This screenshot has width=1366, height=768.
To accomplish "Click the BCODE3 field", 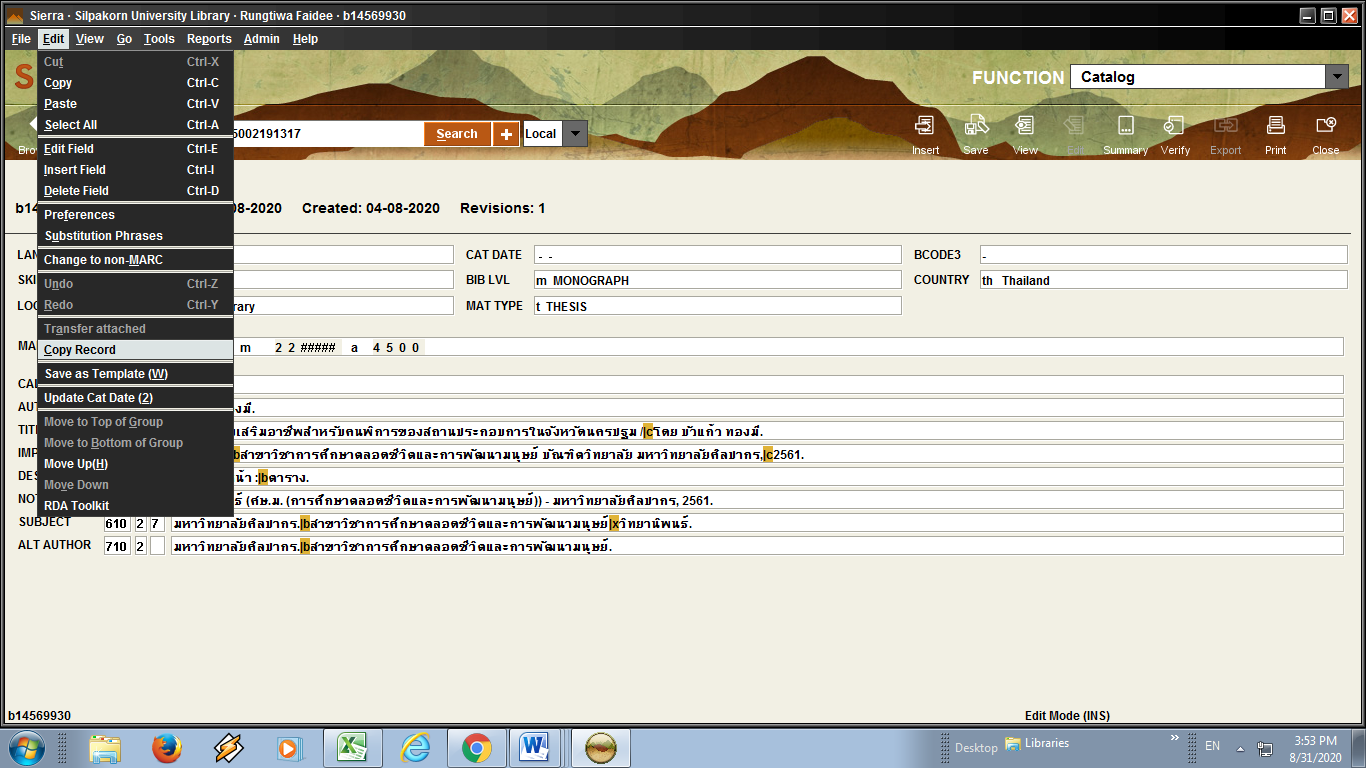I will (1163, 255).
